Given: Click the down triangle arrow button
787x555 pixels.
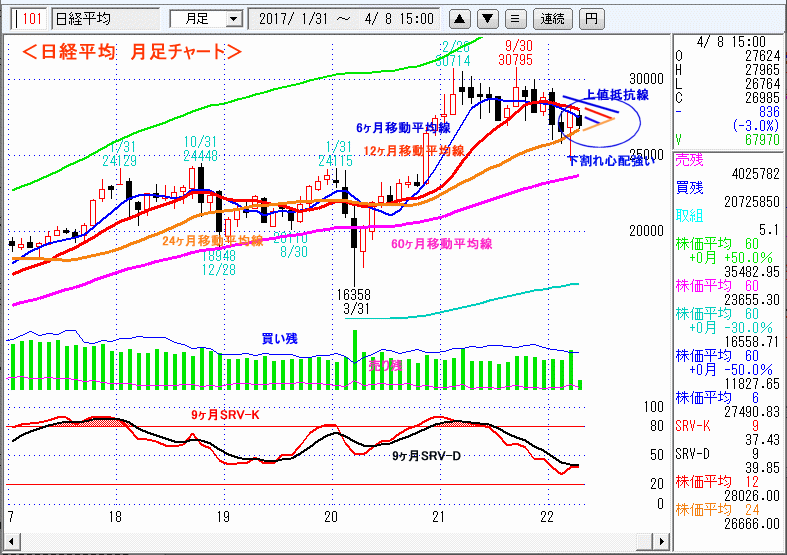Looking at the screenshot, I should tap(487, 18).
